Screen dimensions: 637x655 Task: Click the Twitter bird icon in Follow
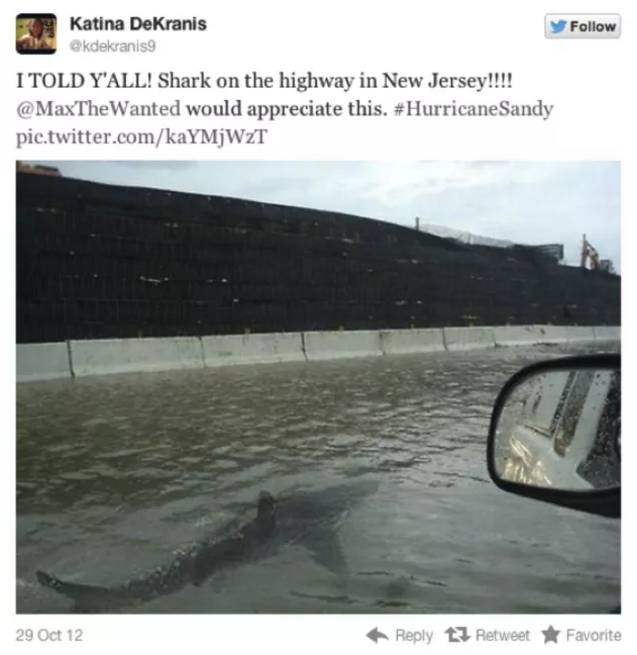click(558, 26)
